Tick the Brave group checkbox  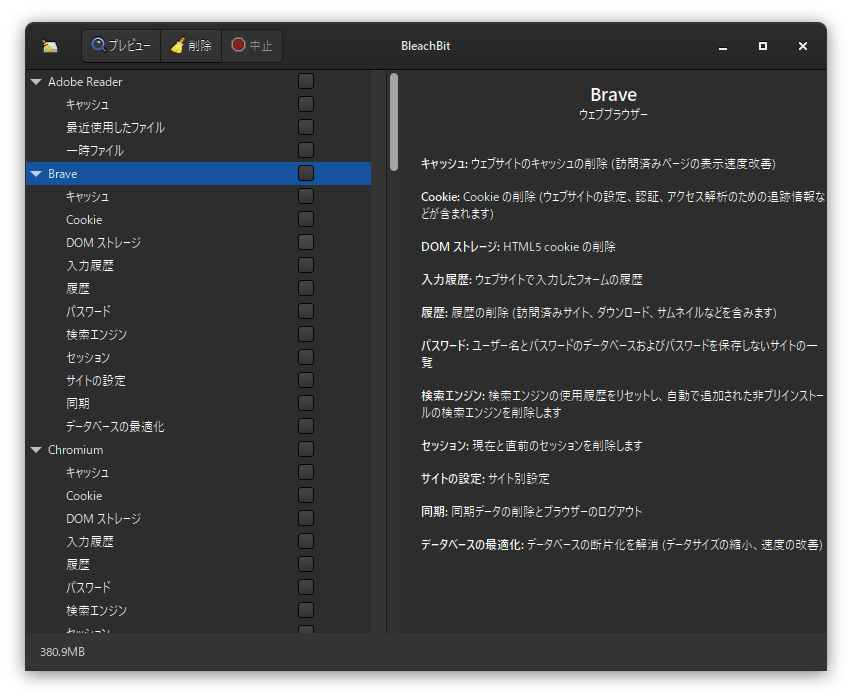pos(306,173)
